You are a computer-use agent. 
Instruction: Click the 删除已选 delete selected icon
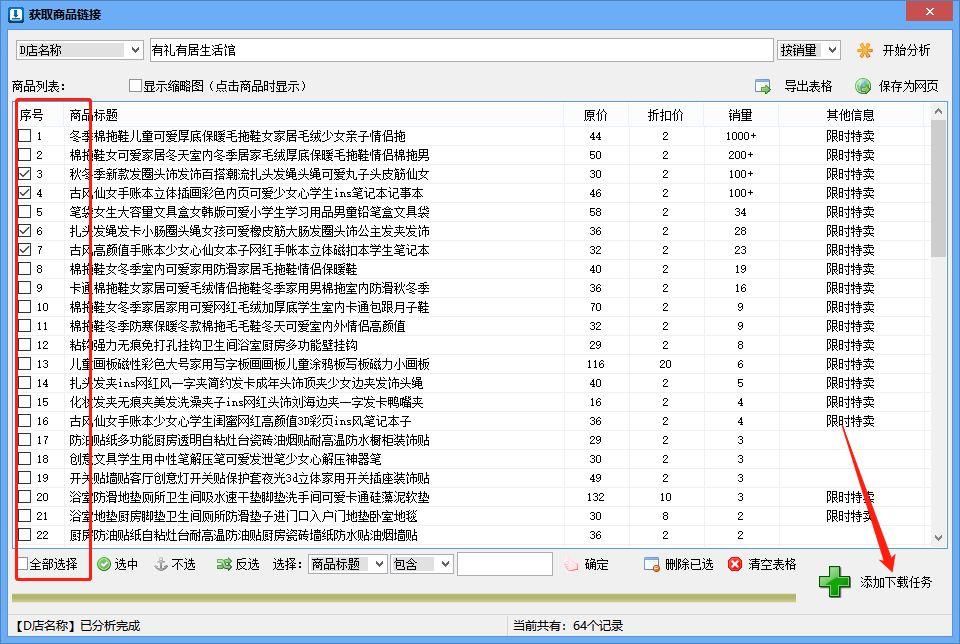click(651, 564)
